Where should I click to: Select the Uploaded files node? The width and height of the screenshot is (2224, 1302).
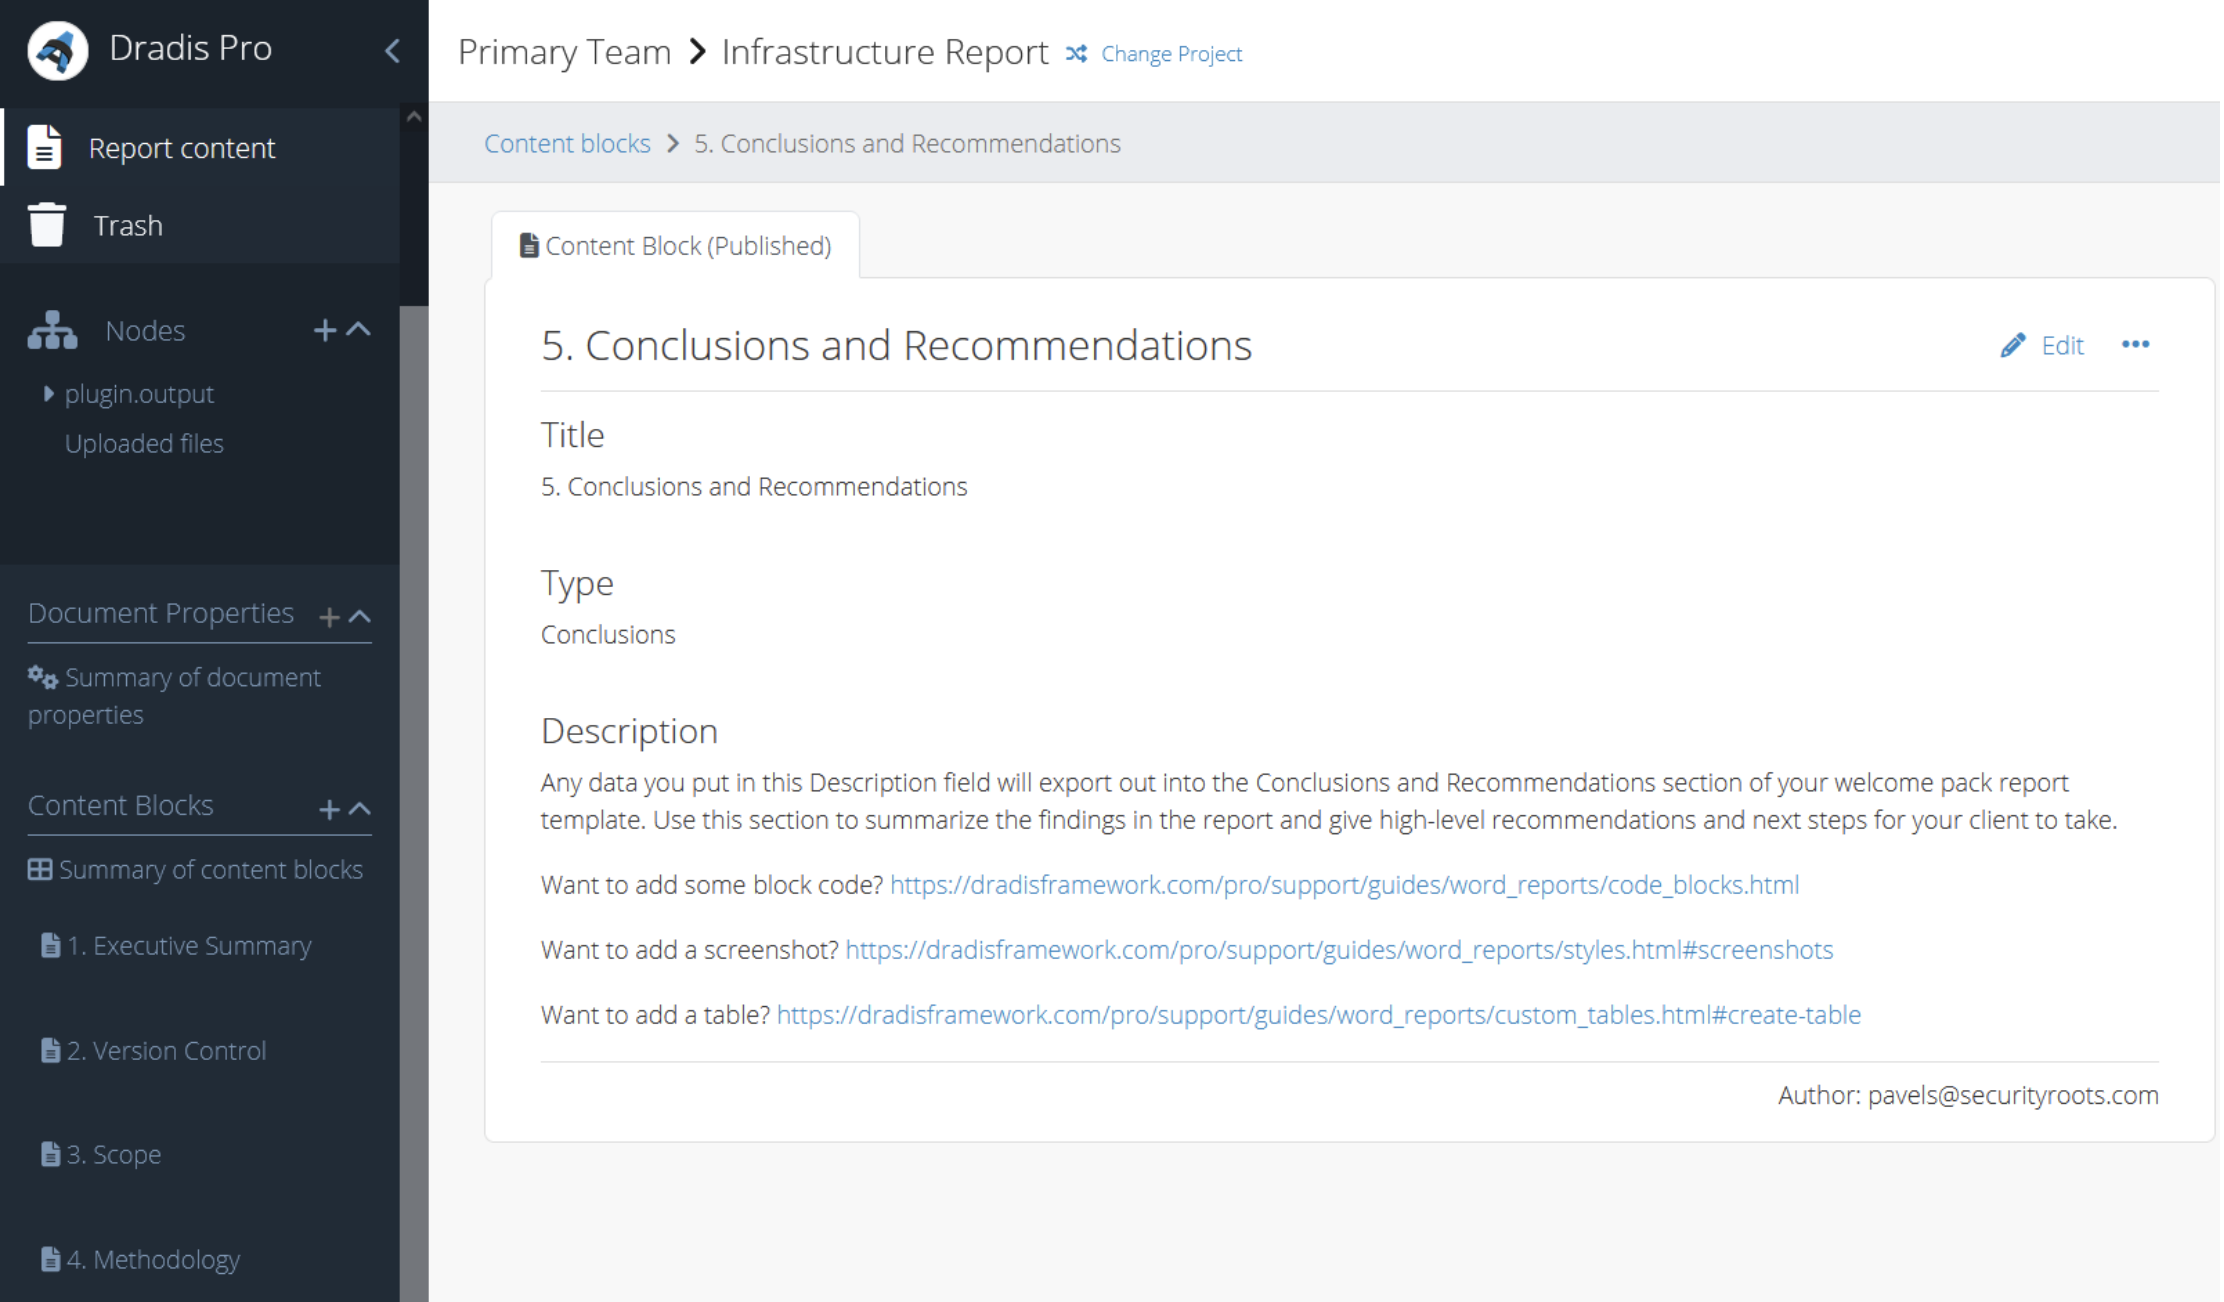click(144, 443)
